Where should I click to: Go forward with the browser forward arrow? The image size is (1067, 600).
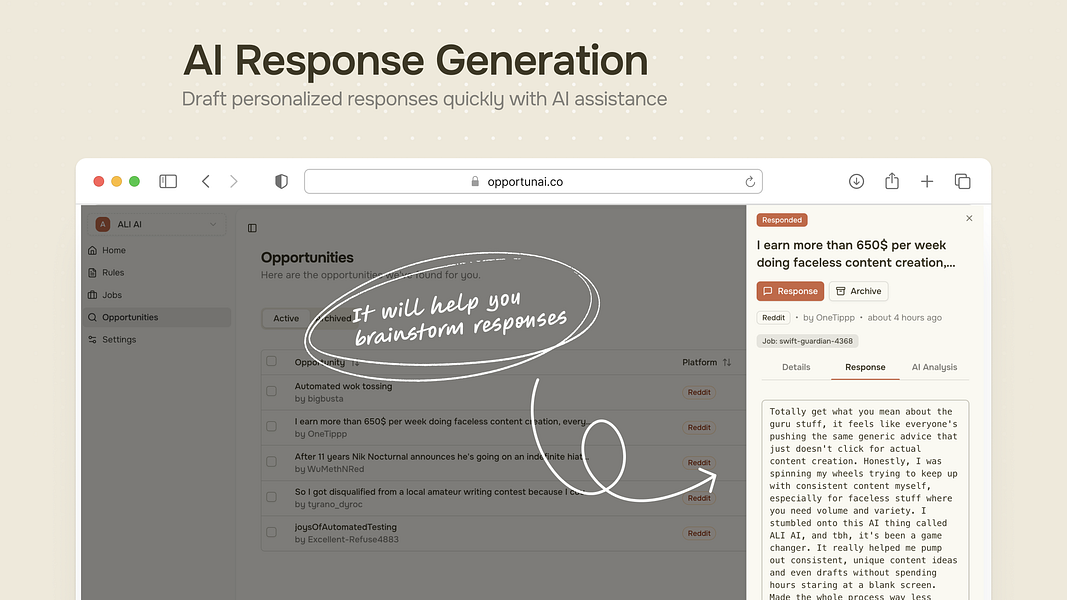coord(233,181)
